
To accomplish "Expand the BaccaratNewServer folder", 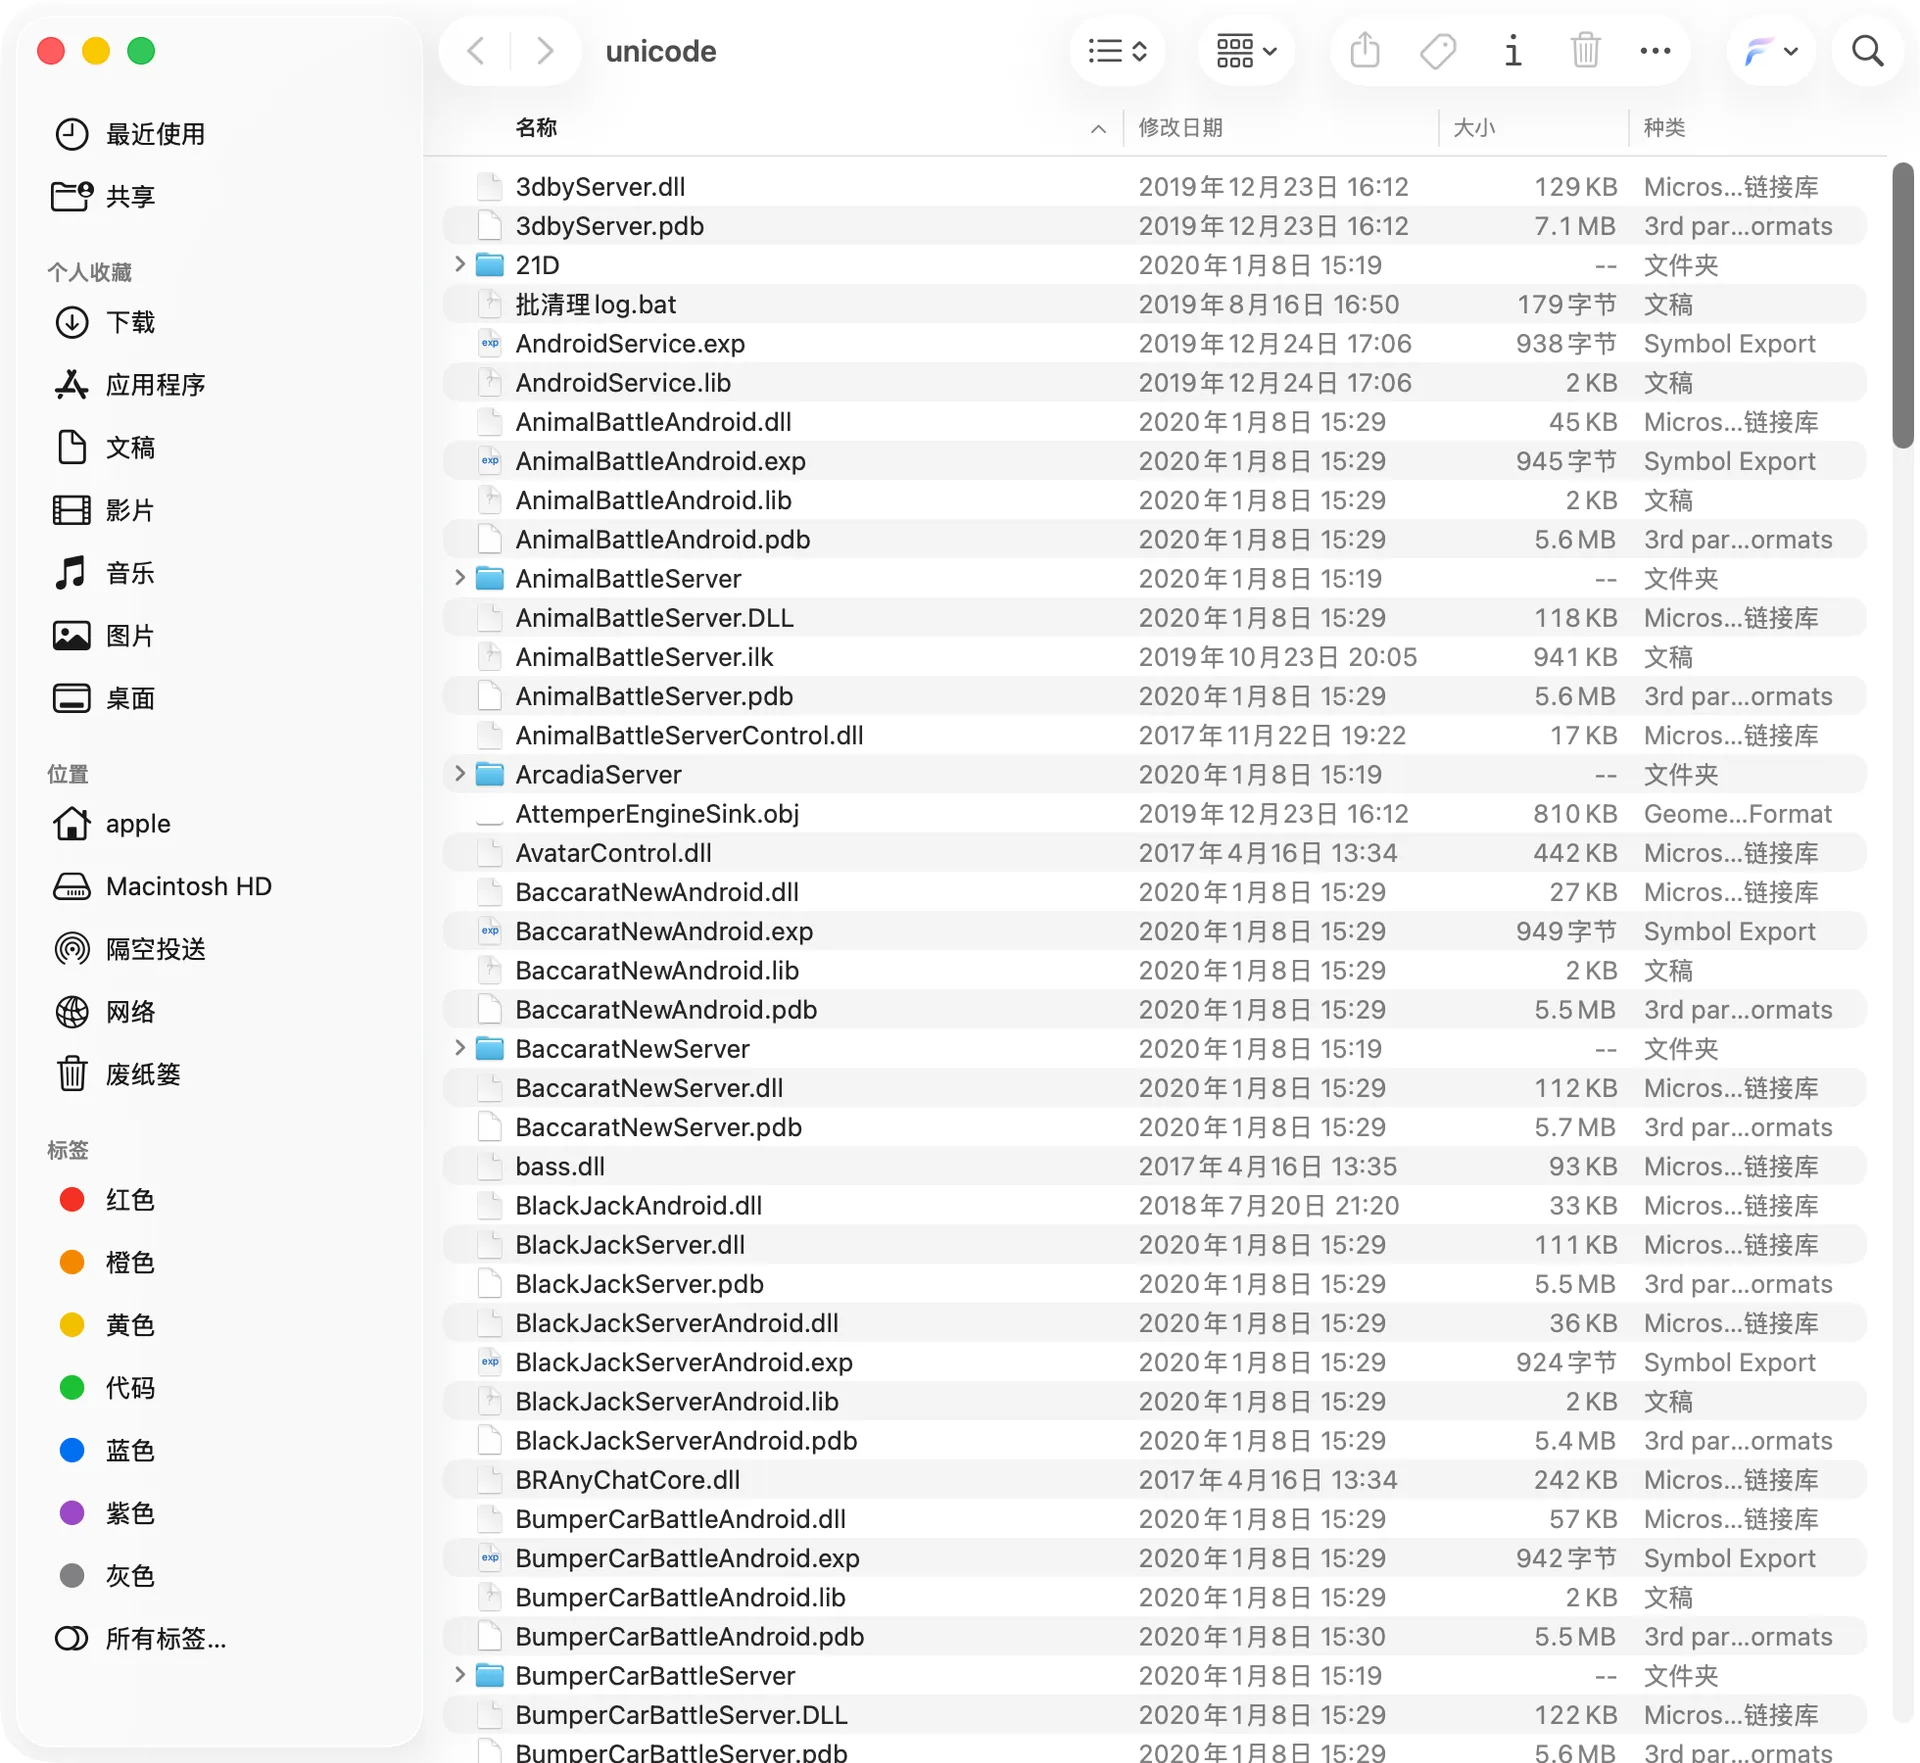I will point(459,1048).
